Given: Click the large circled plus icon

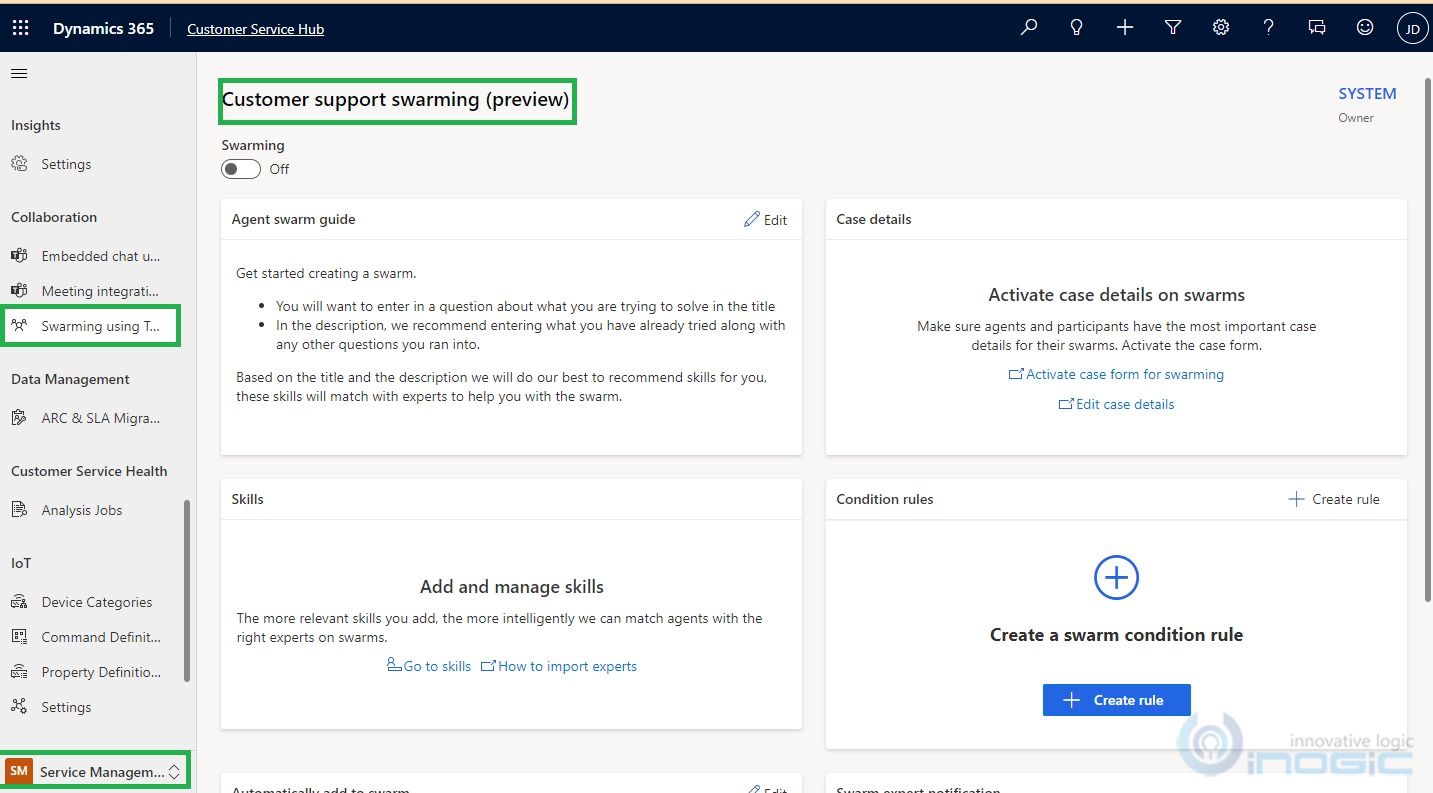Looking at the screenshot, I should tap(1116, 577).
